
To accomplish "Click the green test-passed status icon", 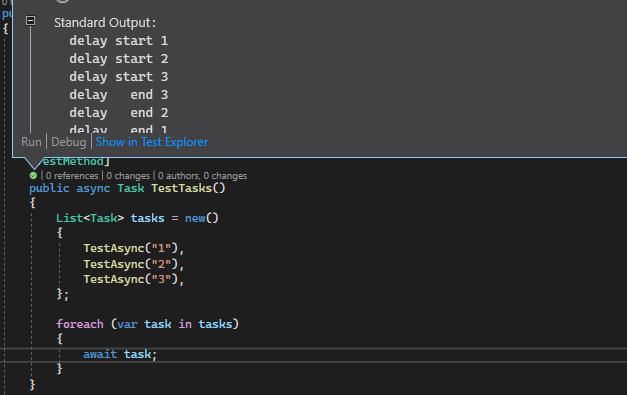I will (x=33, y=176).
